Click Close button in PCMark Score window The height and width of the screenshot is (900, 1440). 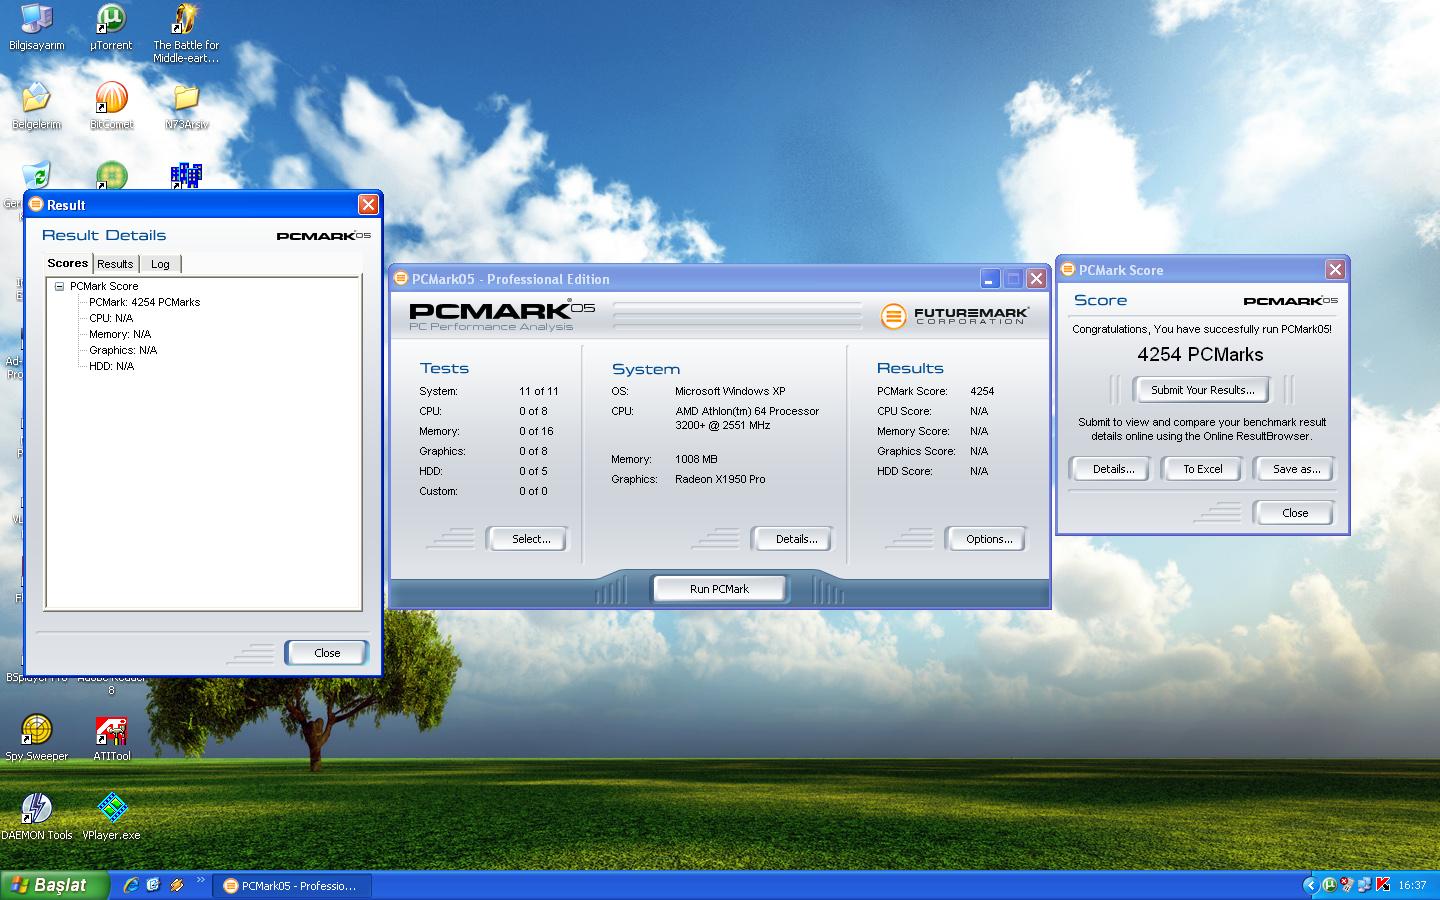click(x=1294, y=513)
